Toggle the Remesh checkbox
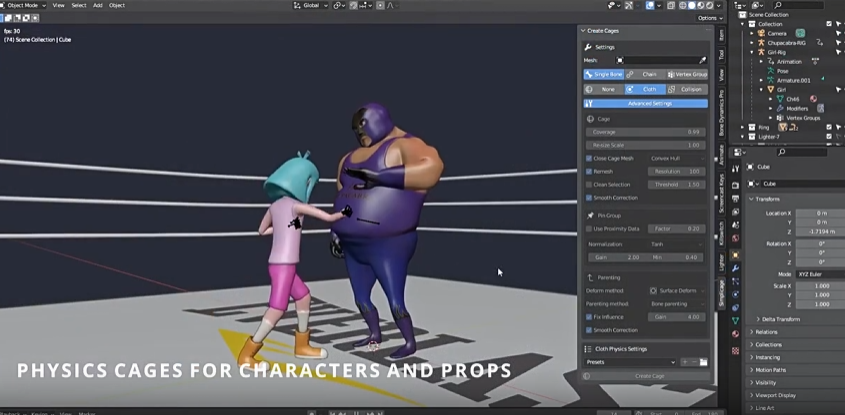Image resolution: width=845 pixels, height=415 pixels. (588, 171)
